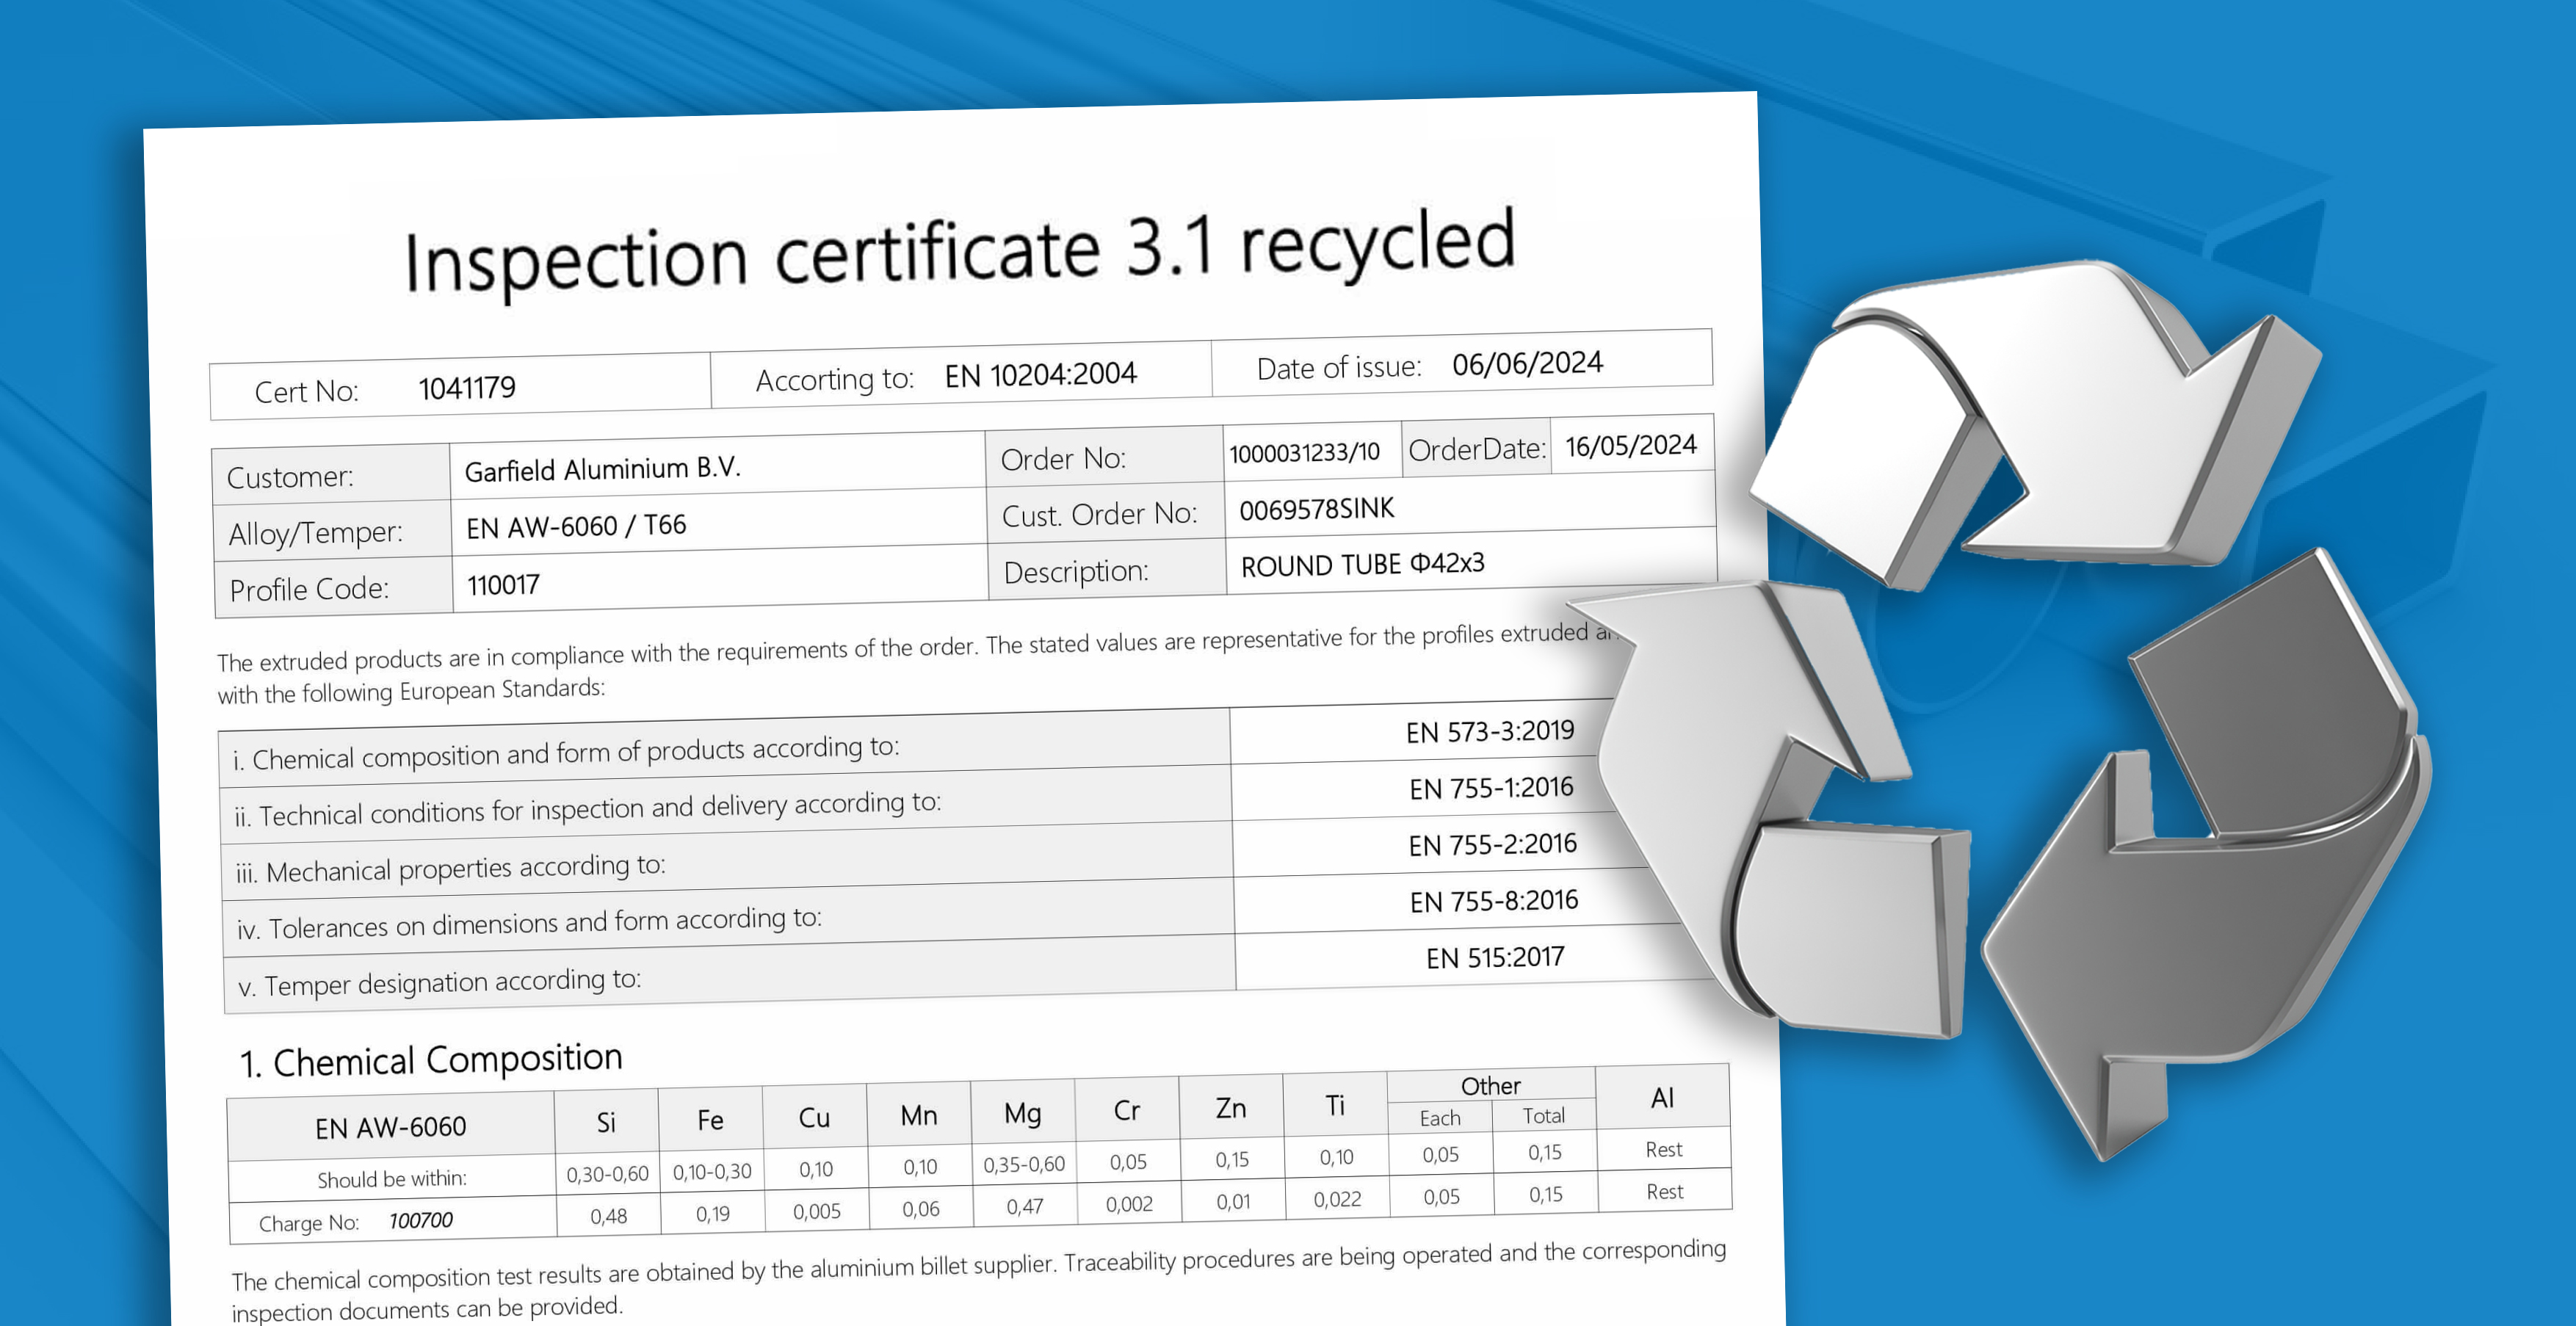Click the standard 'EN 515:2017'
This screenshot has height=1326, width=2576.
1495,957
